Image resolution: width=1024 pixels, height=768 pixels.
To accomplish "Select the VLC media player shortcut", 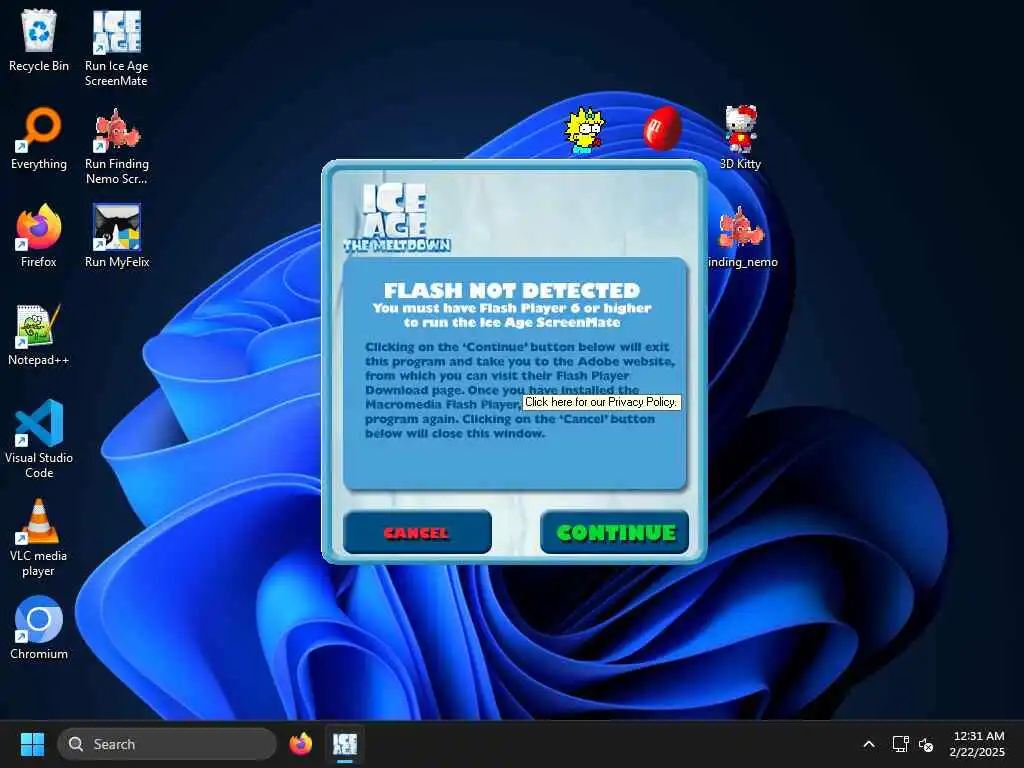I will (39, 537).
